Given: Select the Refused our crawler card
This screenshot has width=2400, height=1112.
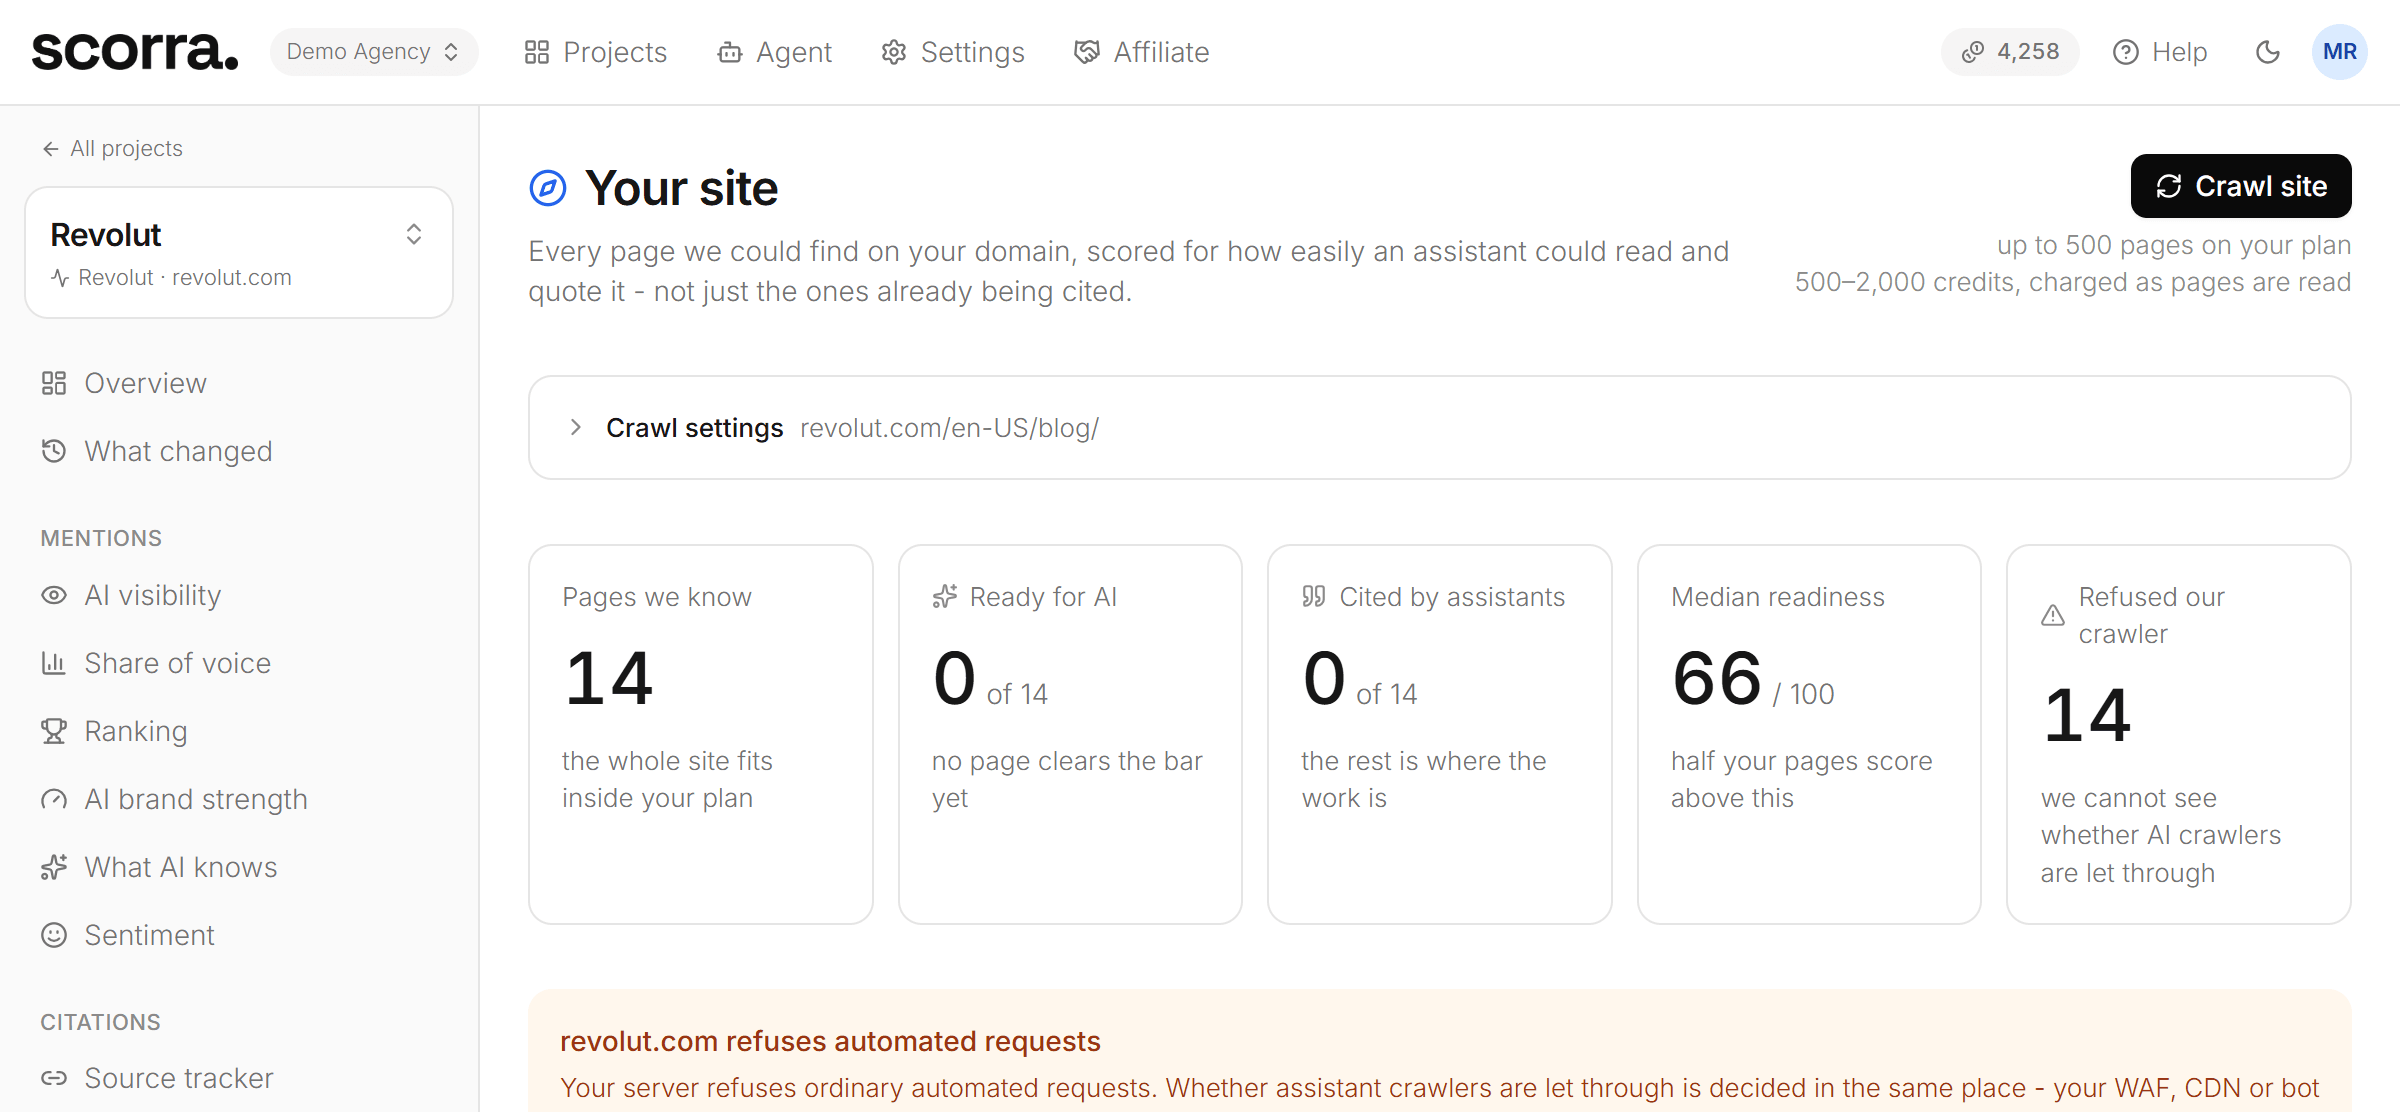Looking at the screenshot, I should [2179, 735].
